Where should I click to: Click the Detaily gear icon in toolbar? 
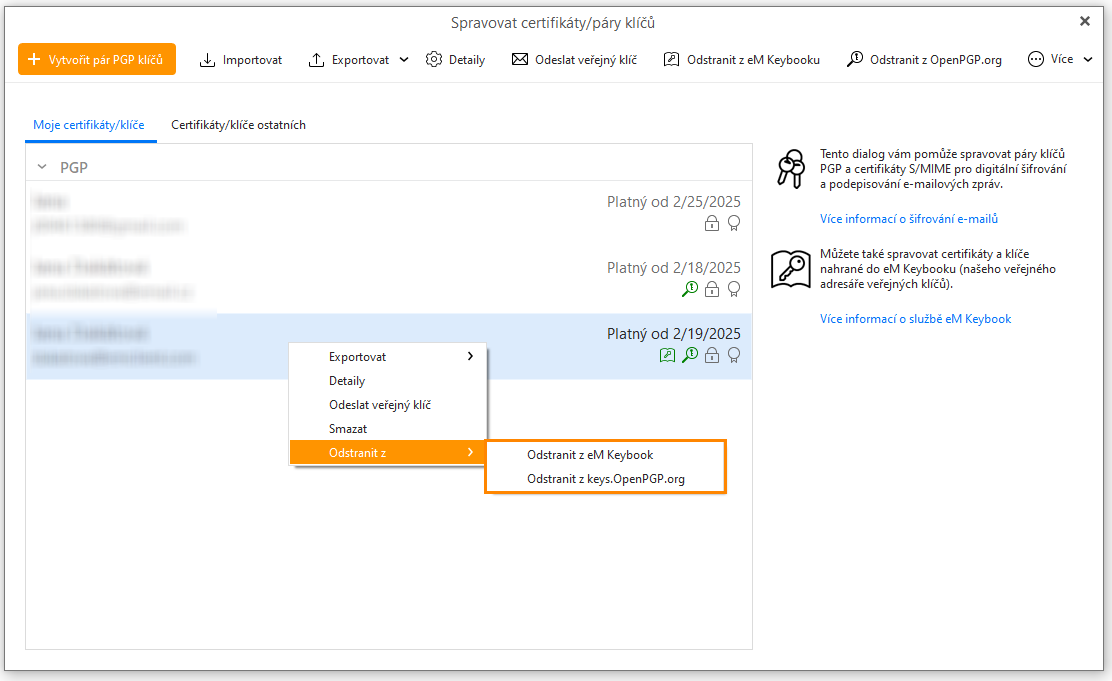(434, 60)
